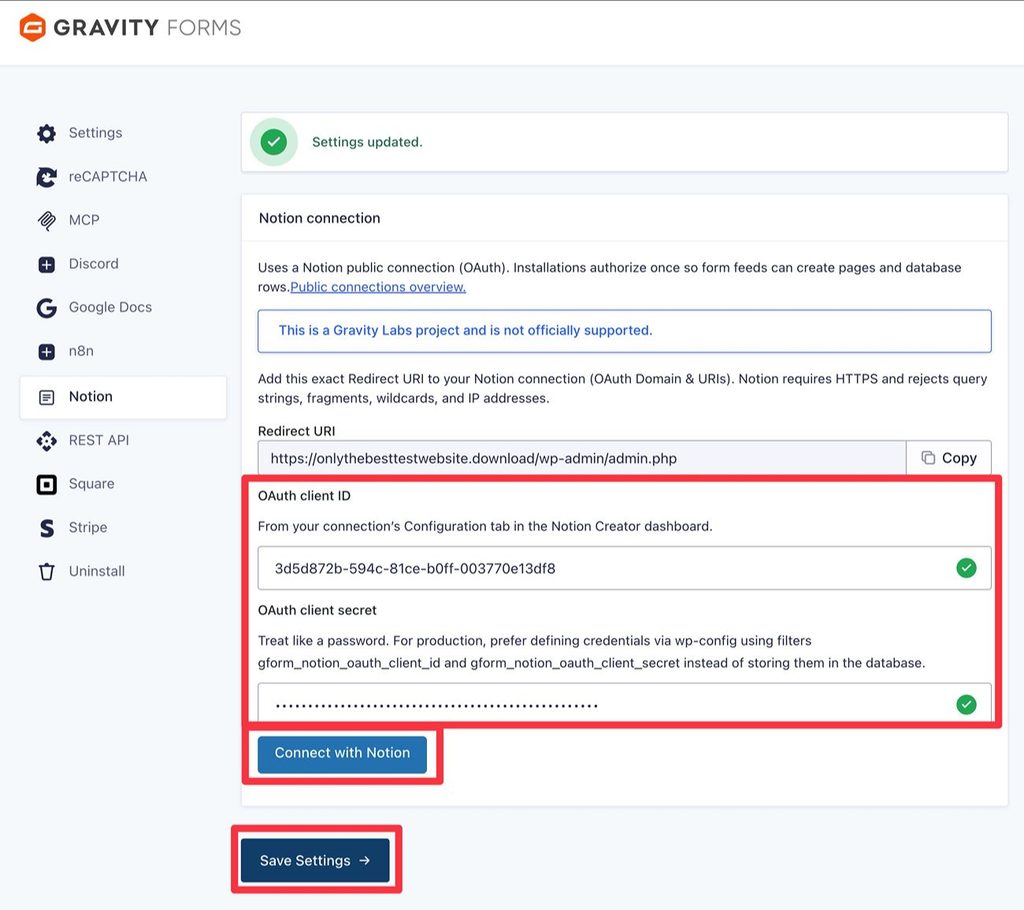The height and width of the screenshot is (910, 1024).
Task: Click the Notion page icon in sidebar
Action: click(x=46, y=397)
